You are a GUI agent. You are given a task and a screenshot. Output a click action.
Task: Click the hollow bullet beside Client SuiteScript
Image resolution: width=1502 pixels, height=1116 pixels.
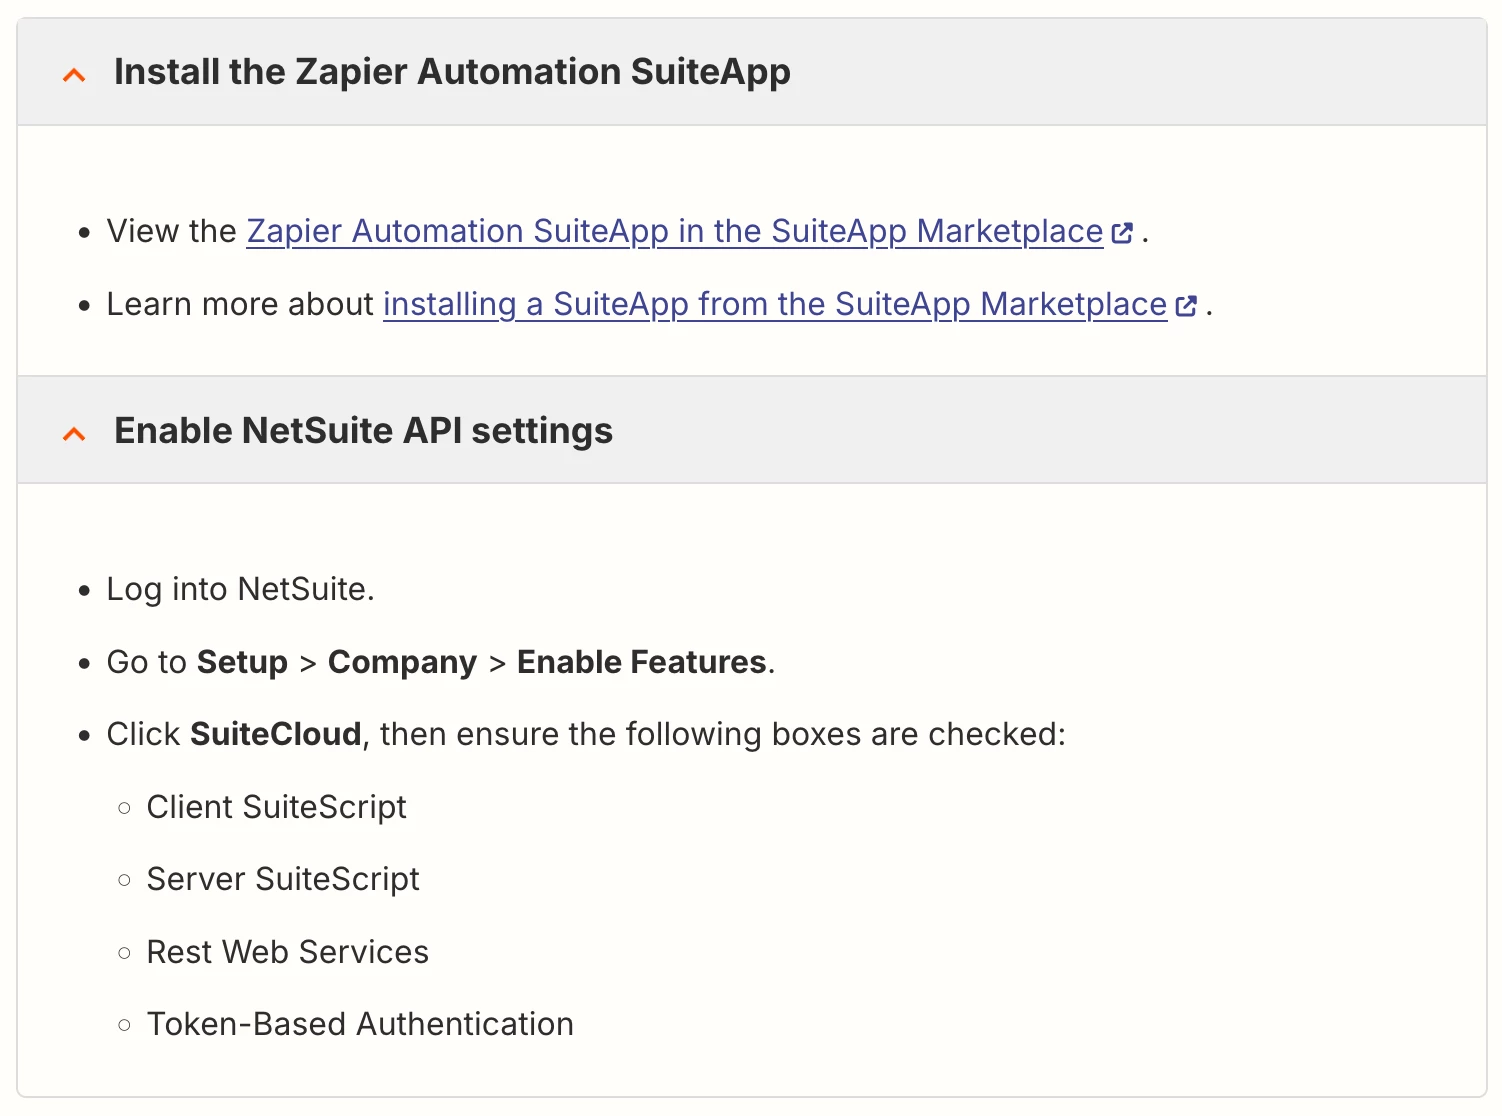124,808
